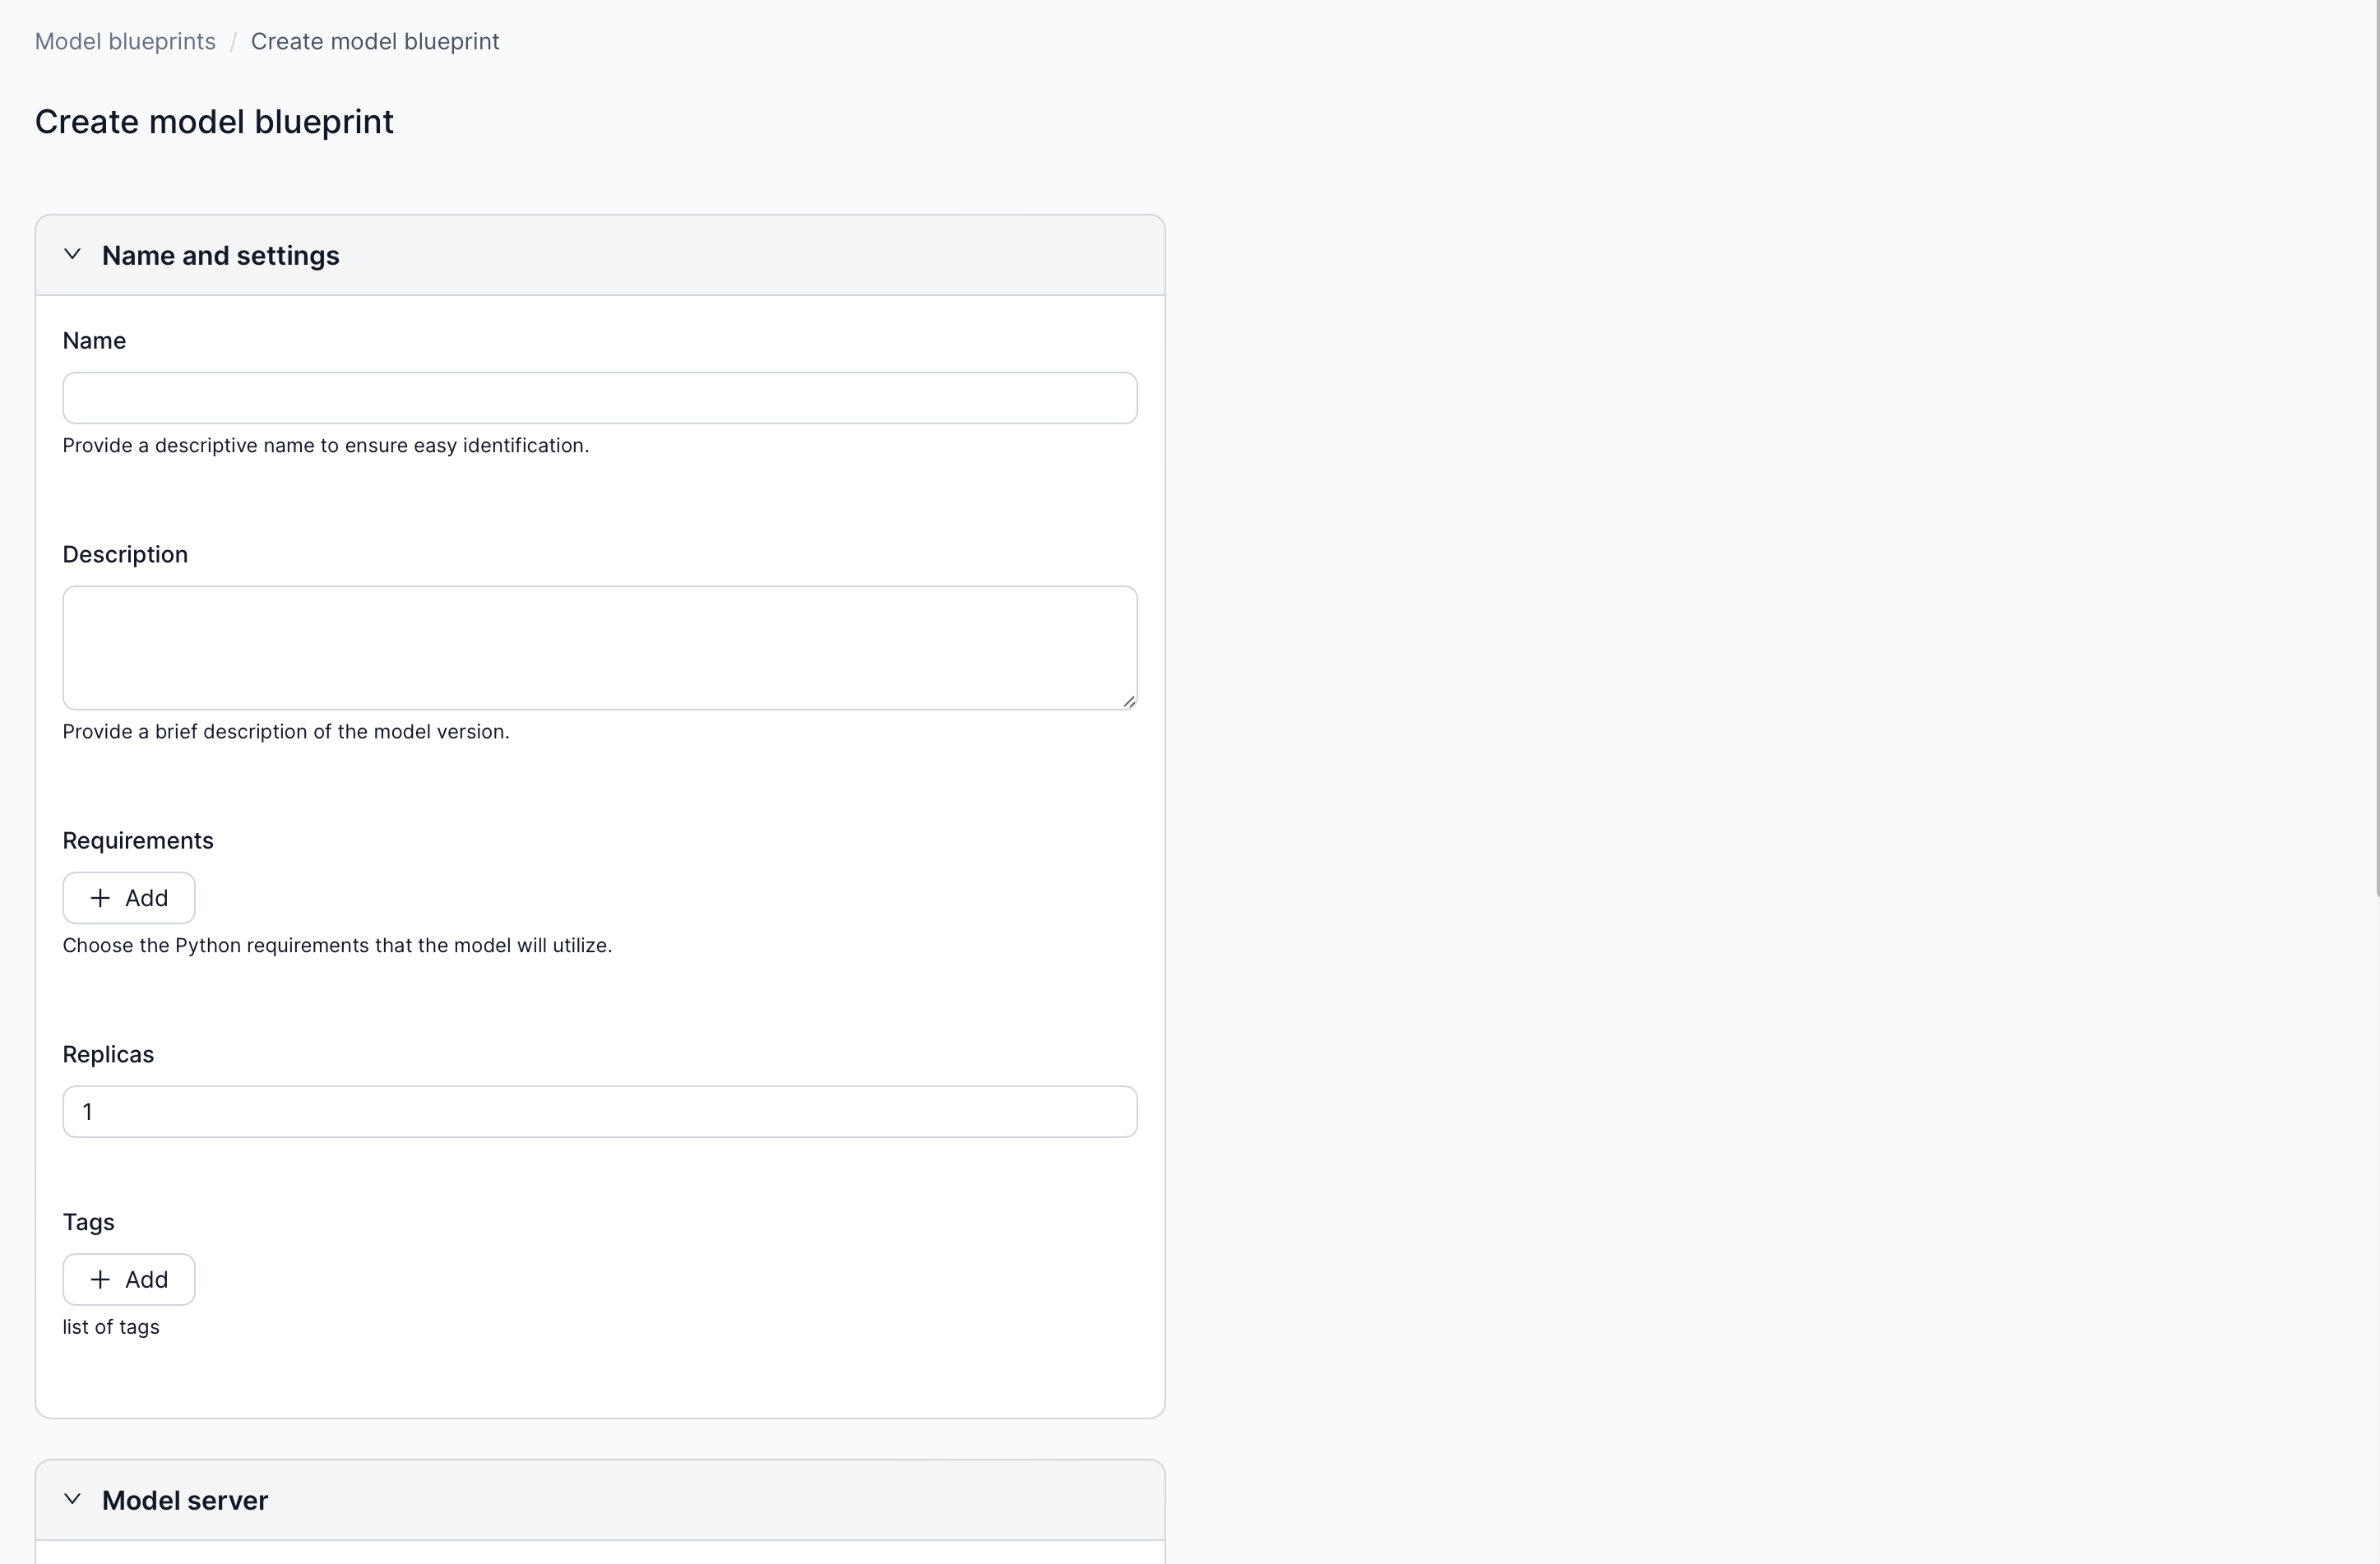Click the Description field label
This screenshot has width=2380, height=1564.
[125, 555]
